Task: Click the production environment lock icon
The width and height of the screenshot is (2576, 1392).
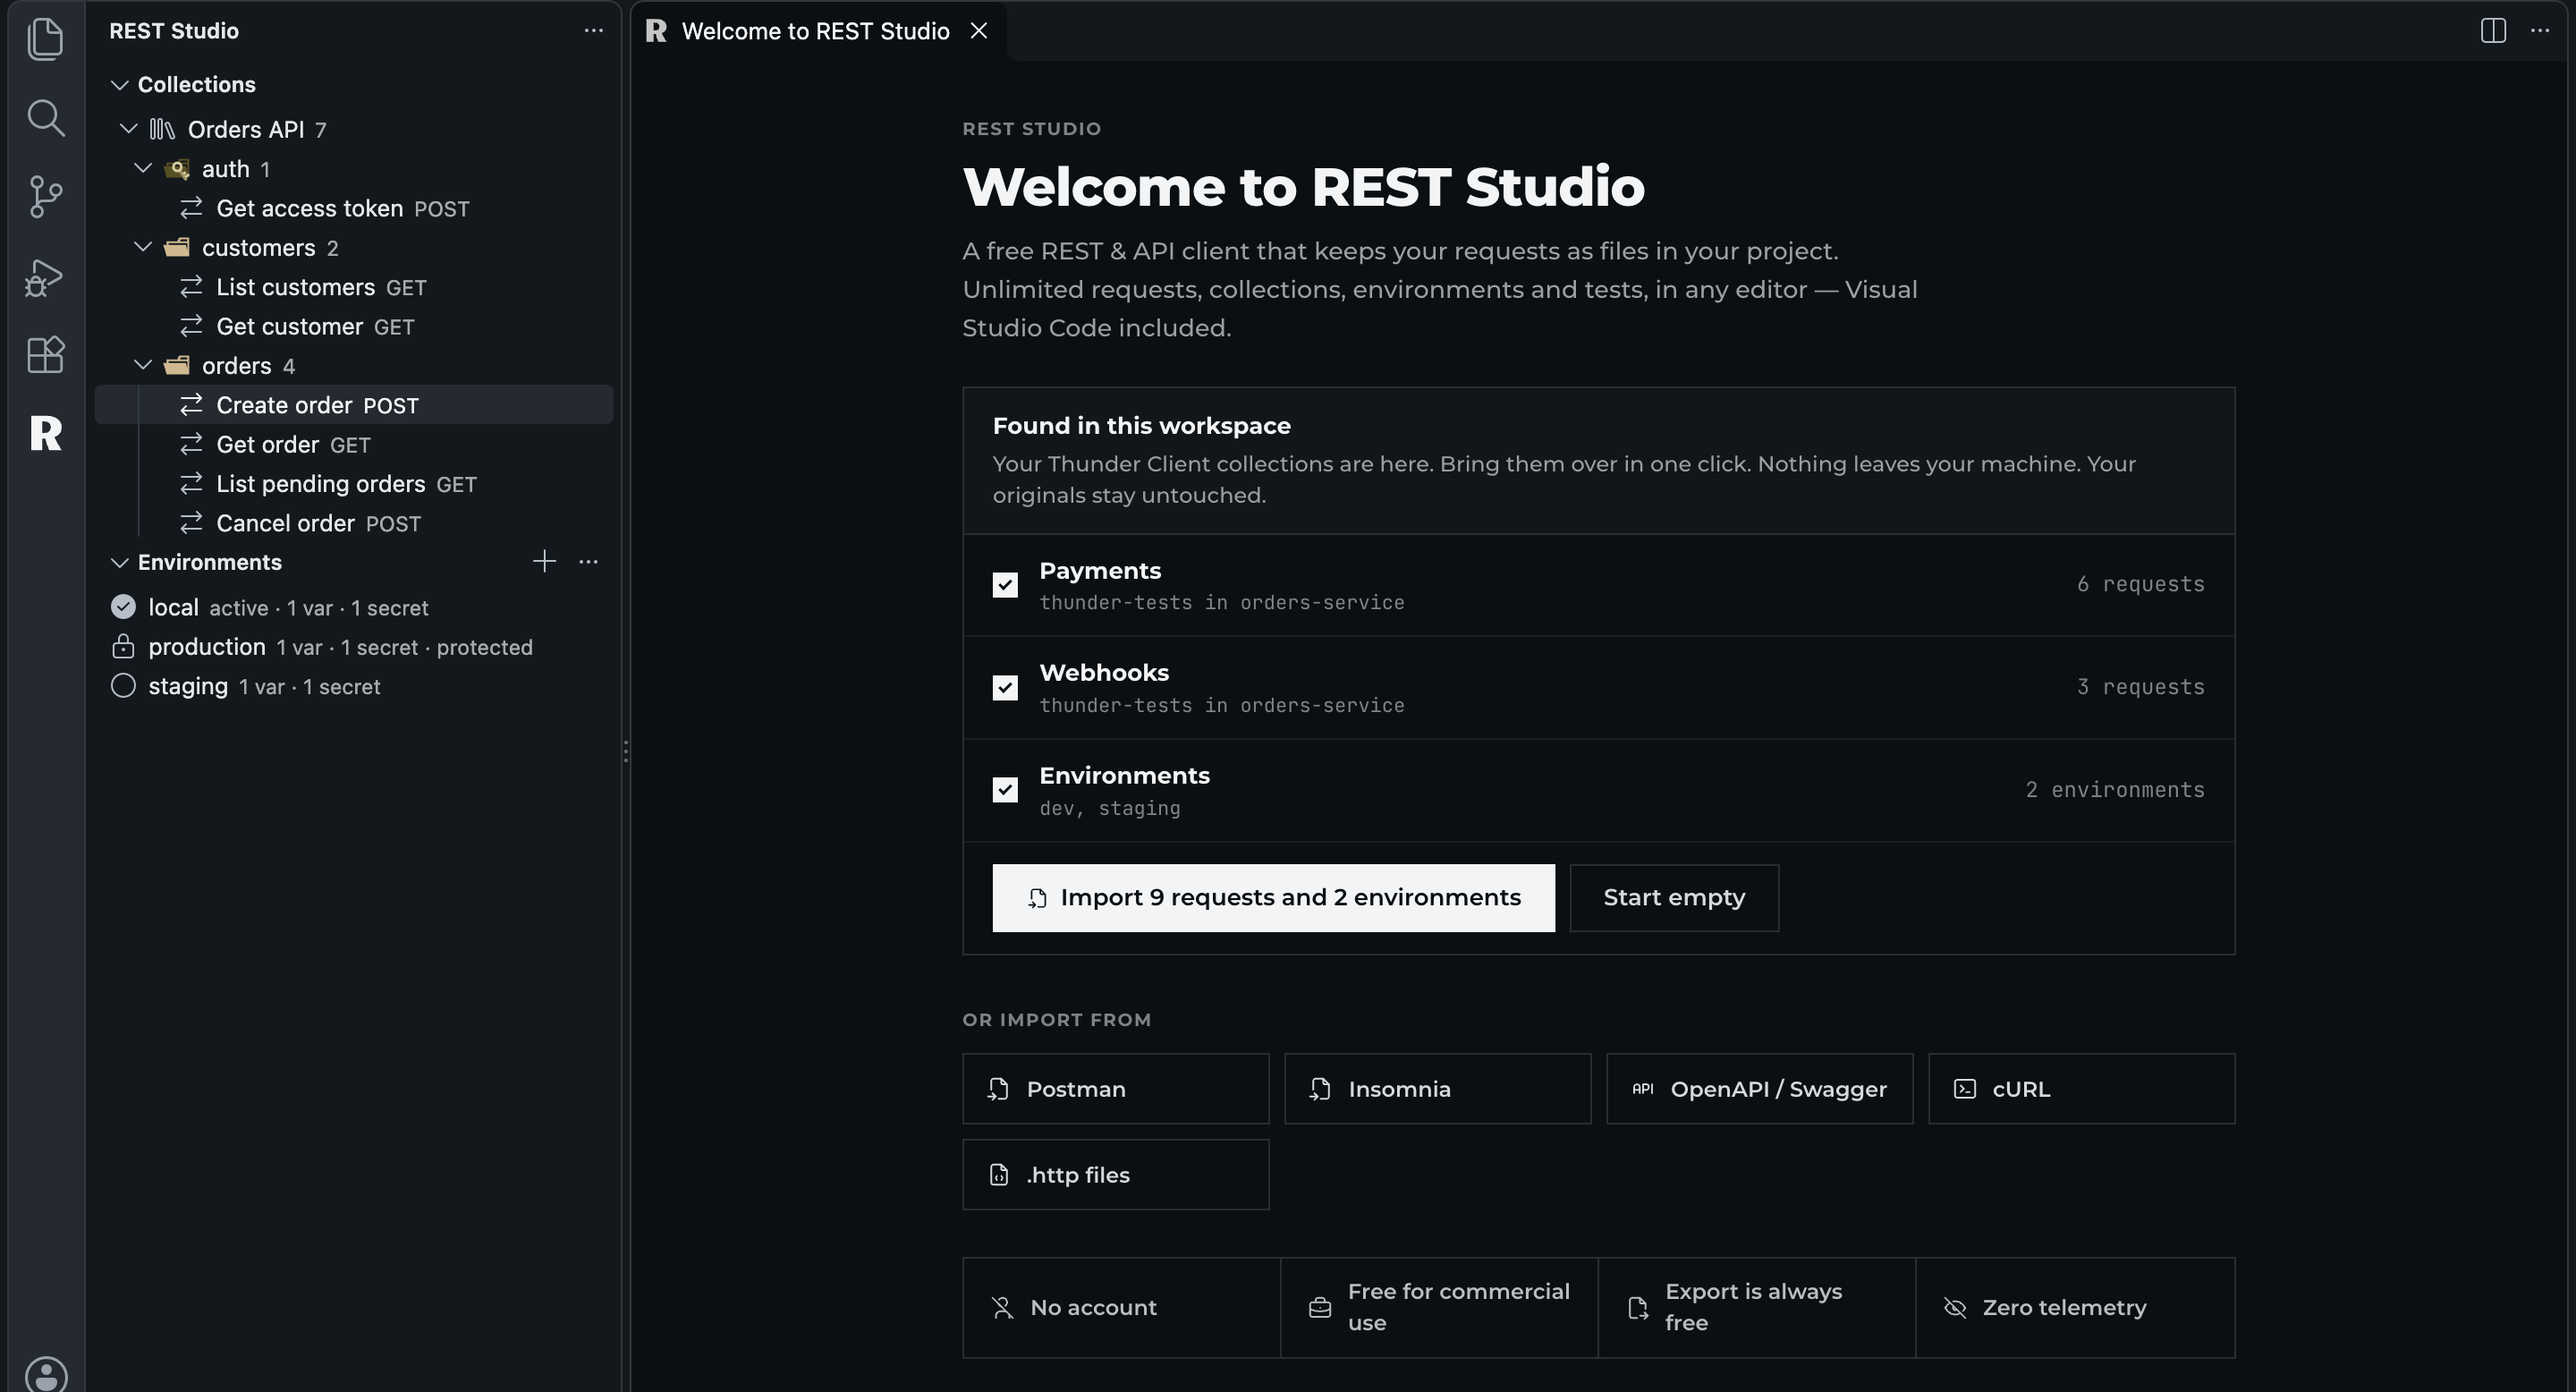Action: click(x=123, y=647)
